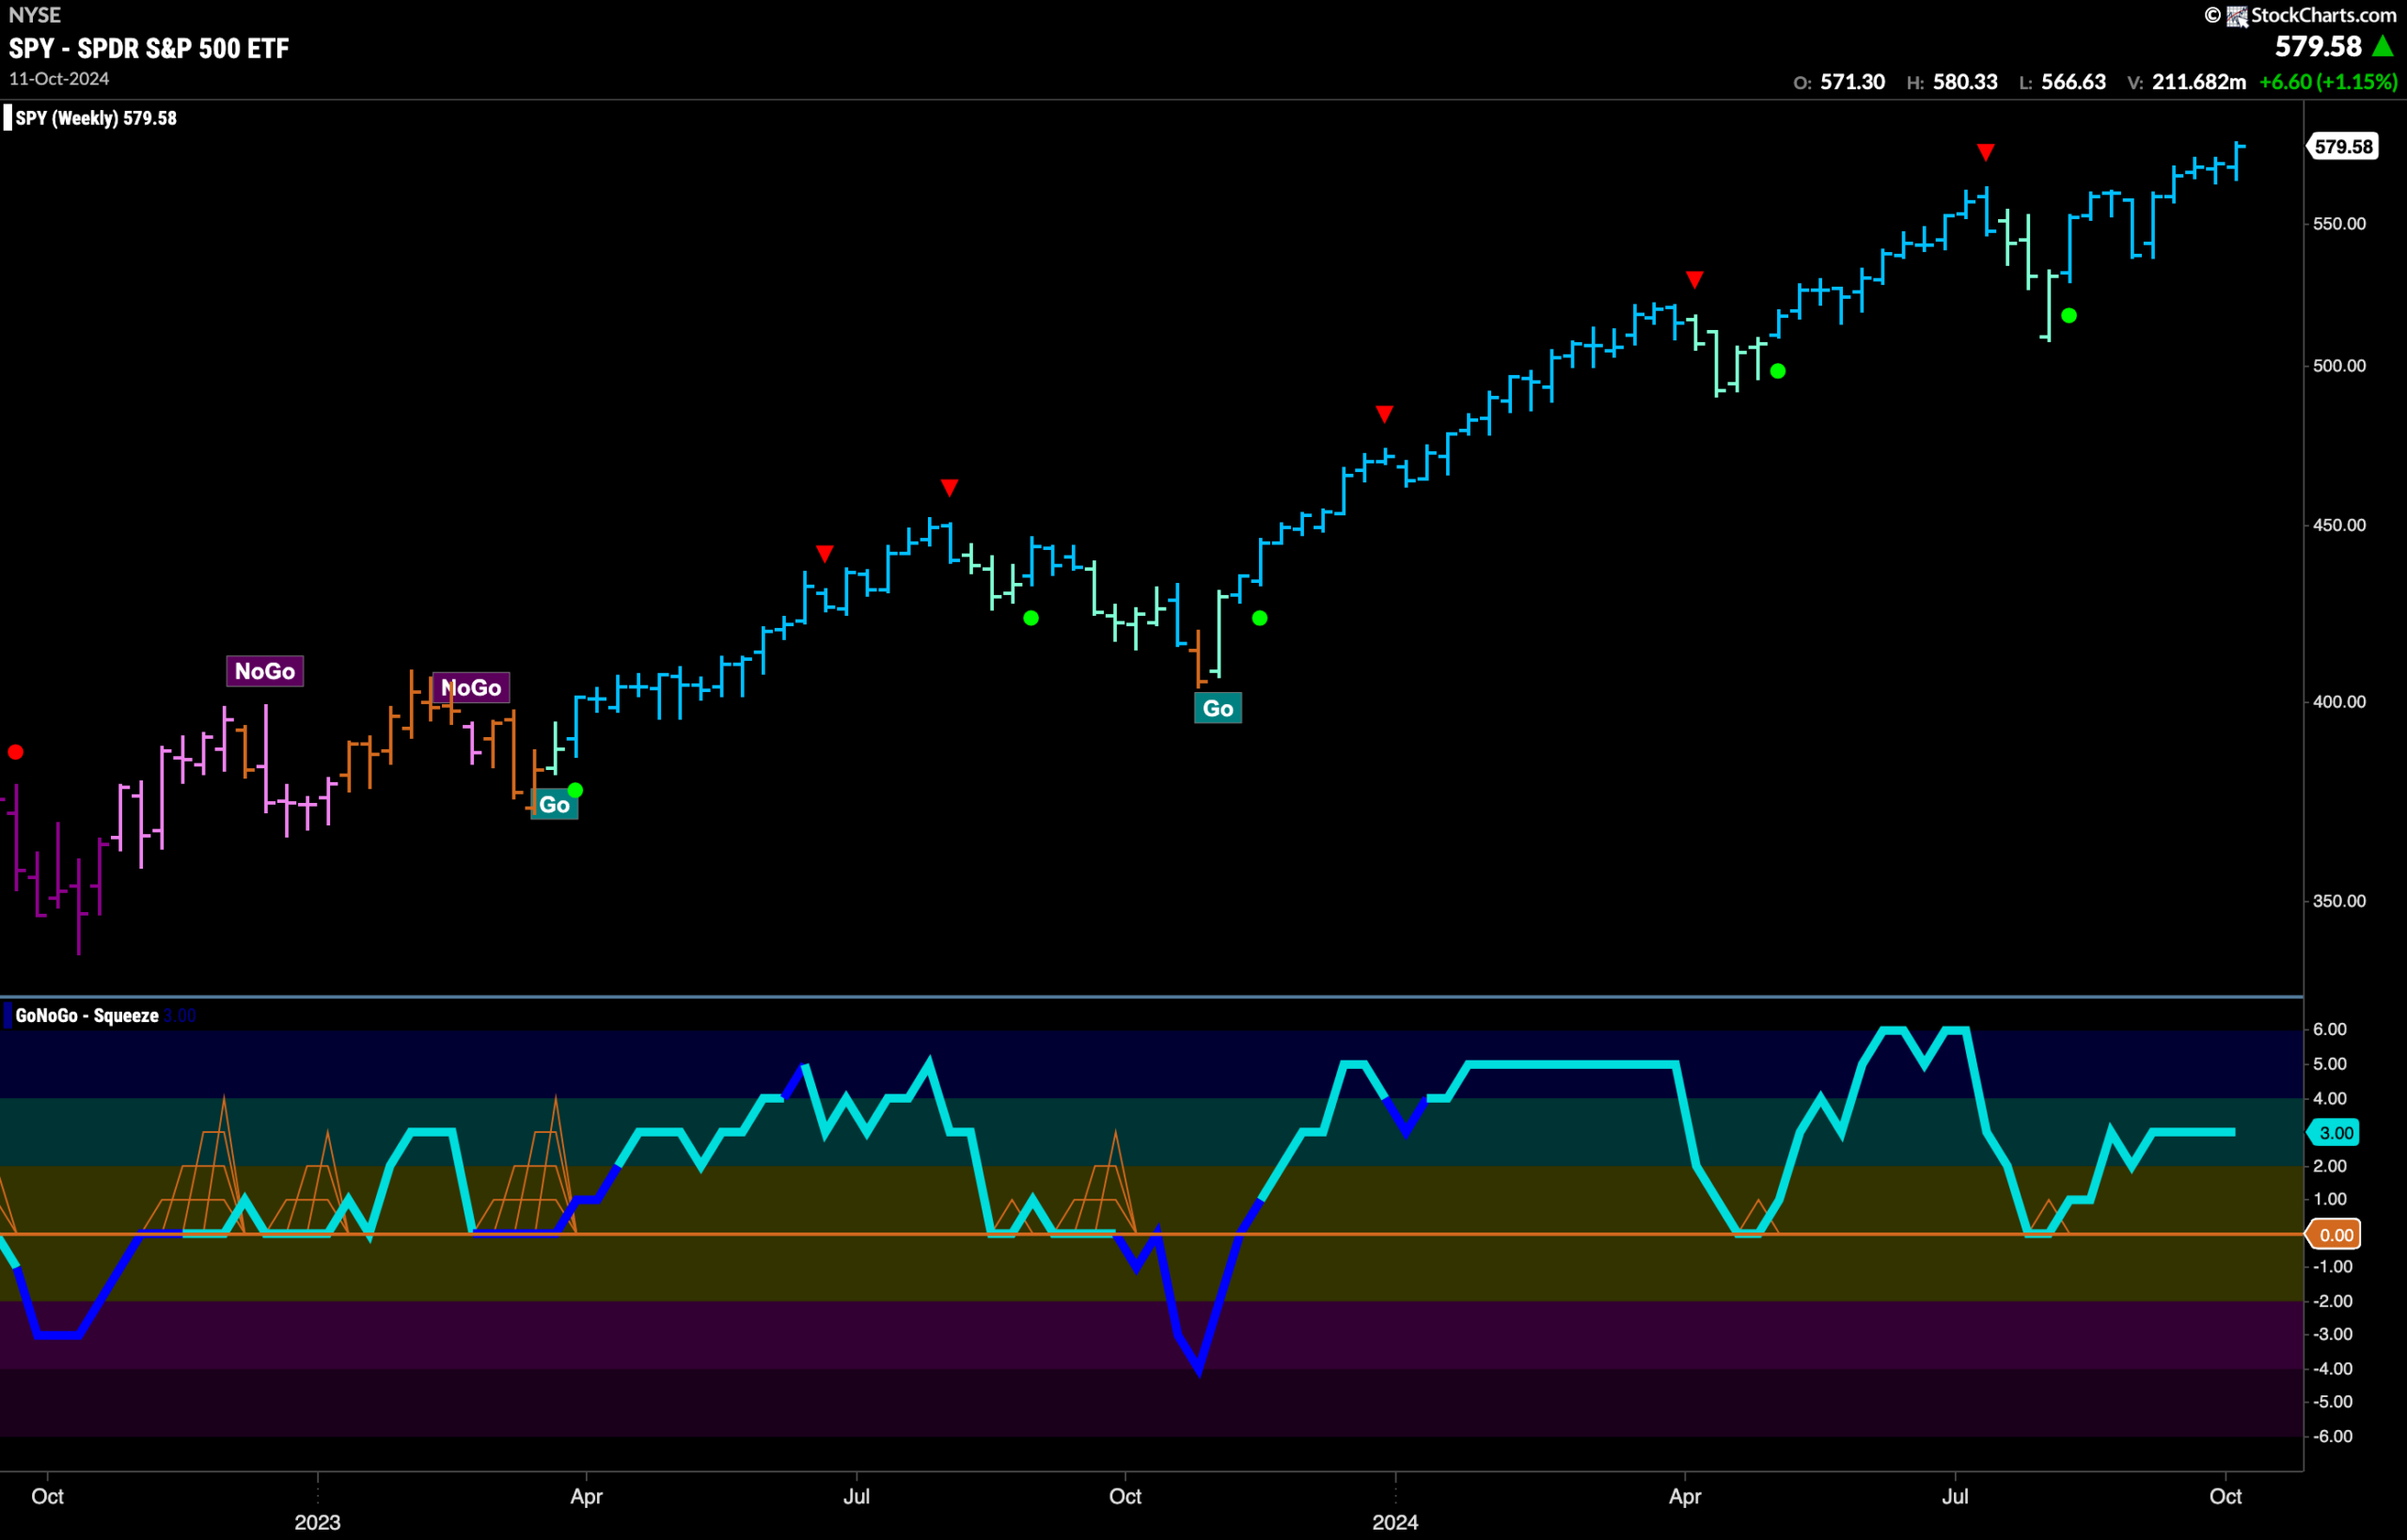Viewport: 2407px width, 1540px height.
Task: Click the SPY - SPDR S&P 500 ETF title
Action: click(149, 48)
